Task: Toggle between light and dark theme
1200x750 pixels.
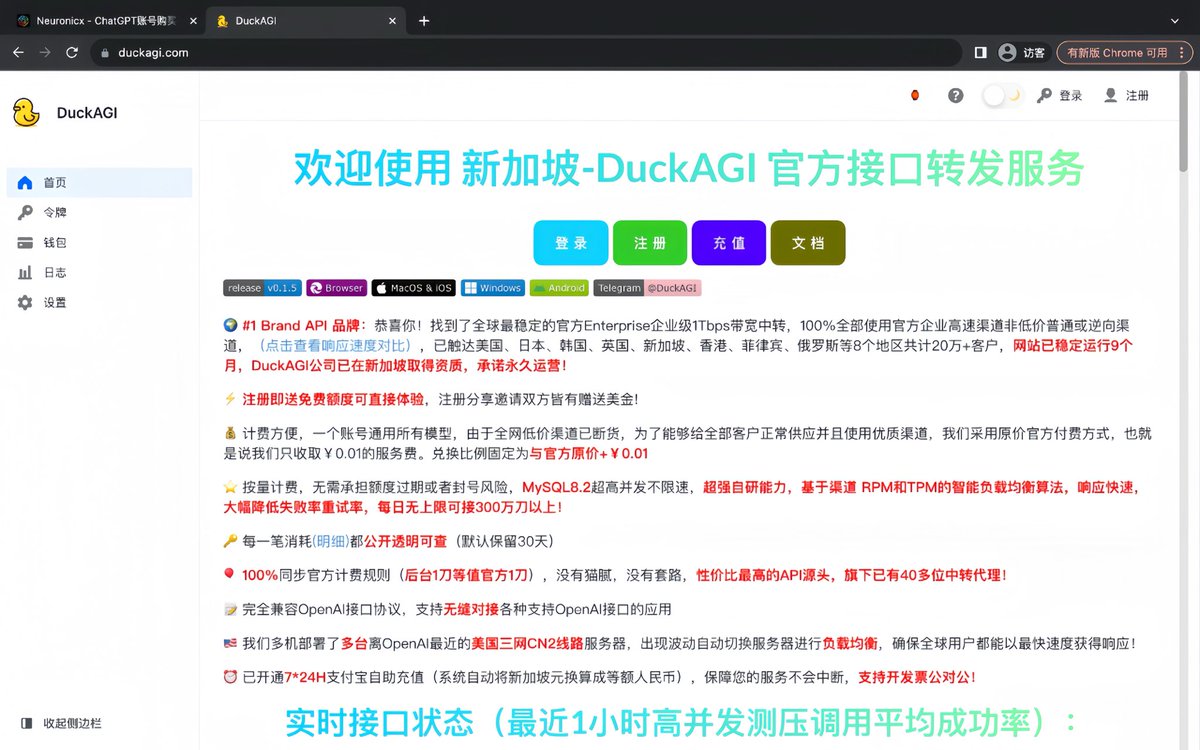Action: pos(1002,95)
